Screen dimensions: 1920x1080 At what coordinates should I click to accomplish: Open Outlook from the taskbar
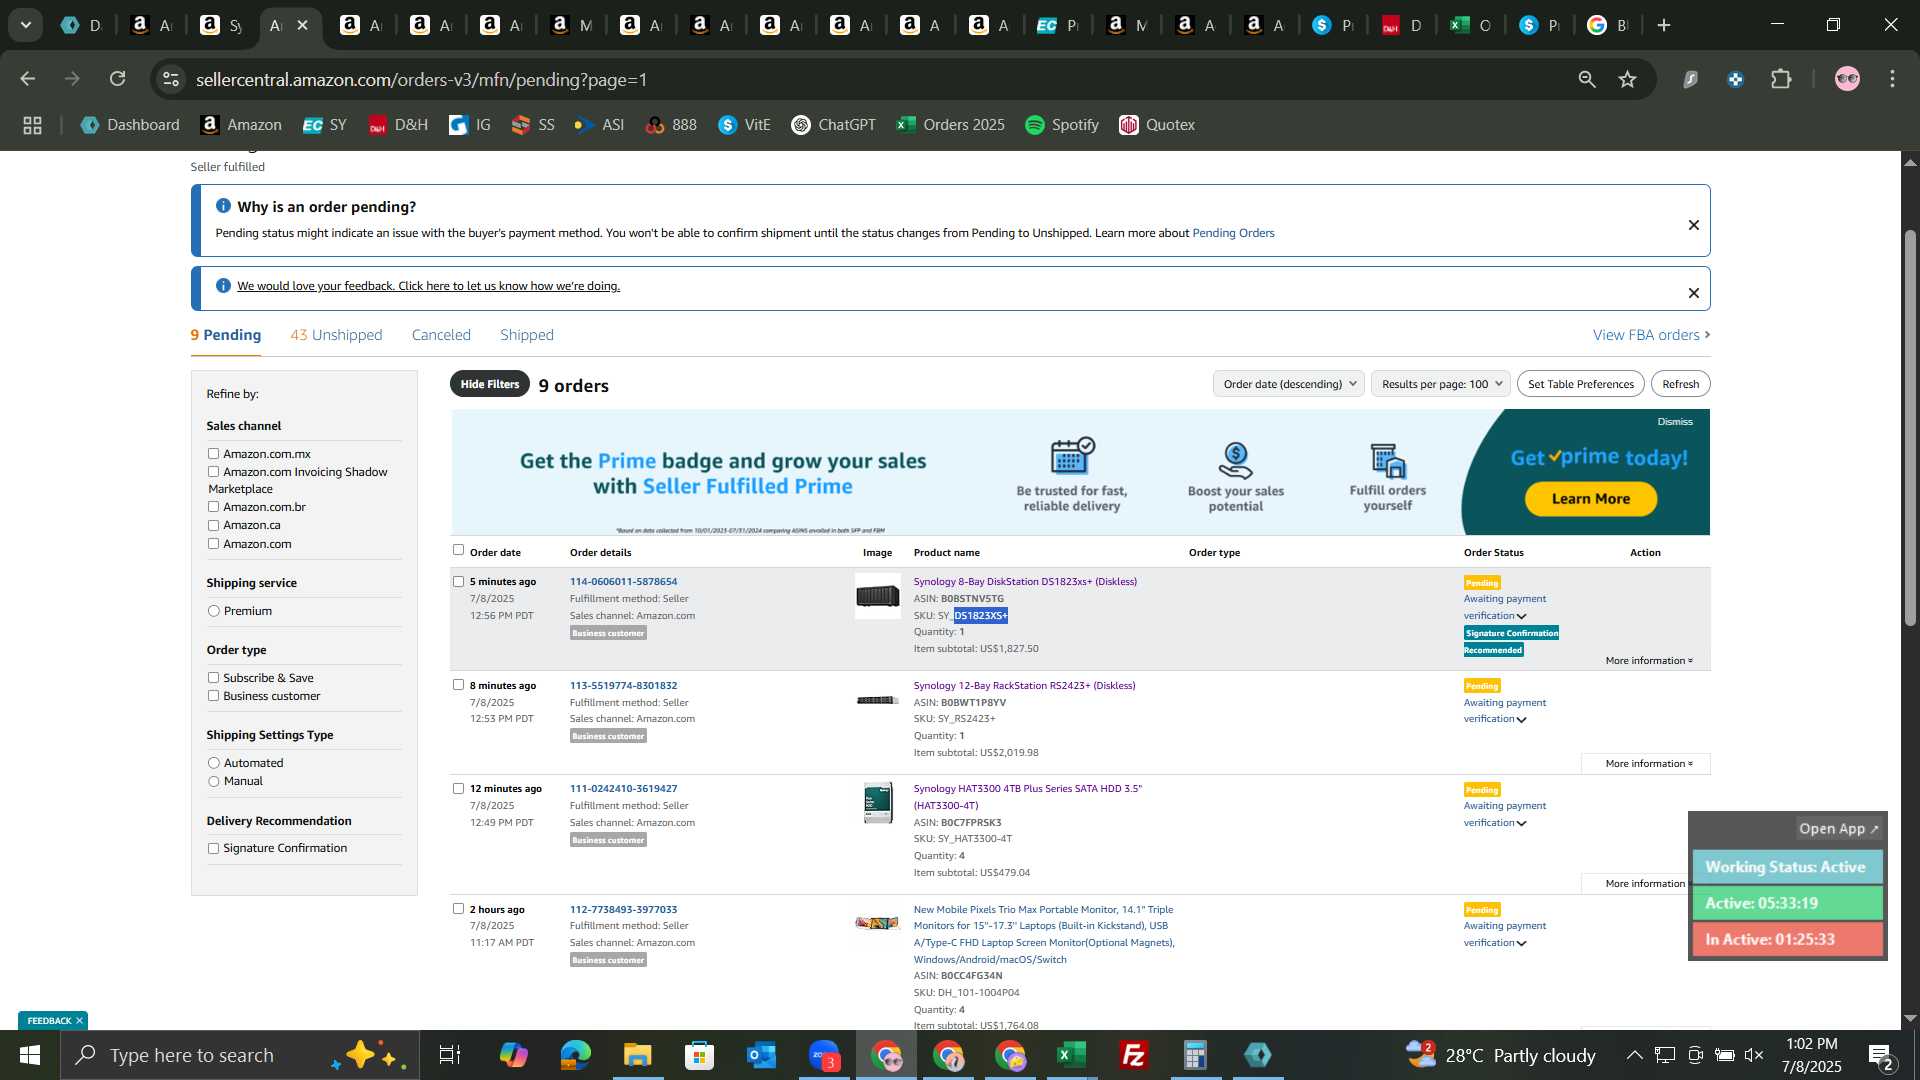pyautogui.click(x=761, y=1055)
